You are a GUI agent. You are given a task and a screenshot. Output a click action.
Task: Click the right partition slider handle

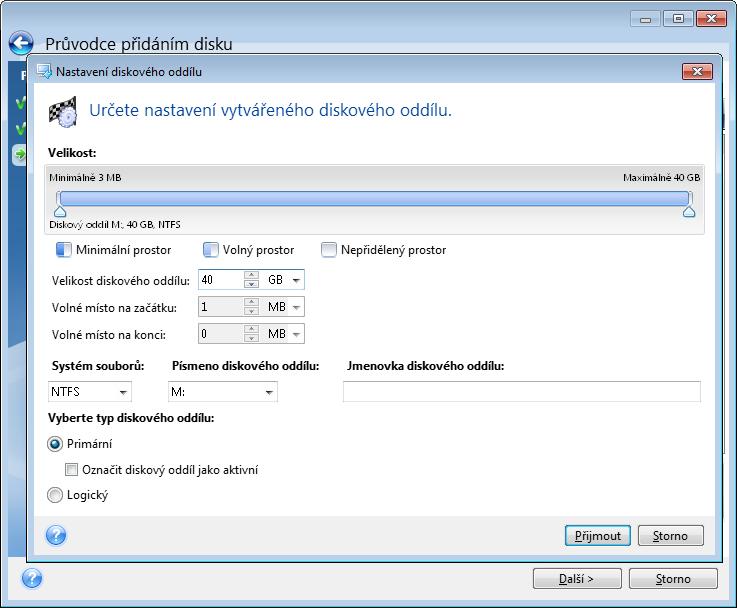[x=689, y=211]
